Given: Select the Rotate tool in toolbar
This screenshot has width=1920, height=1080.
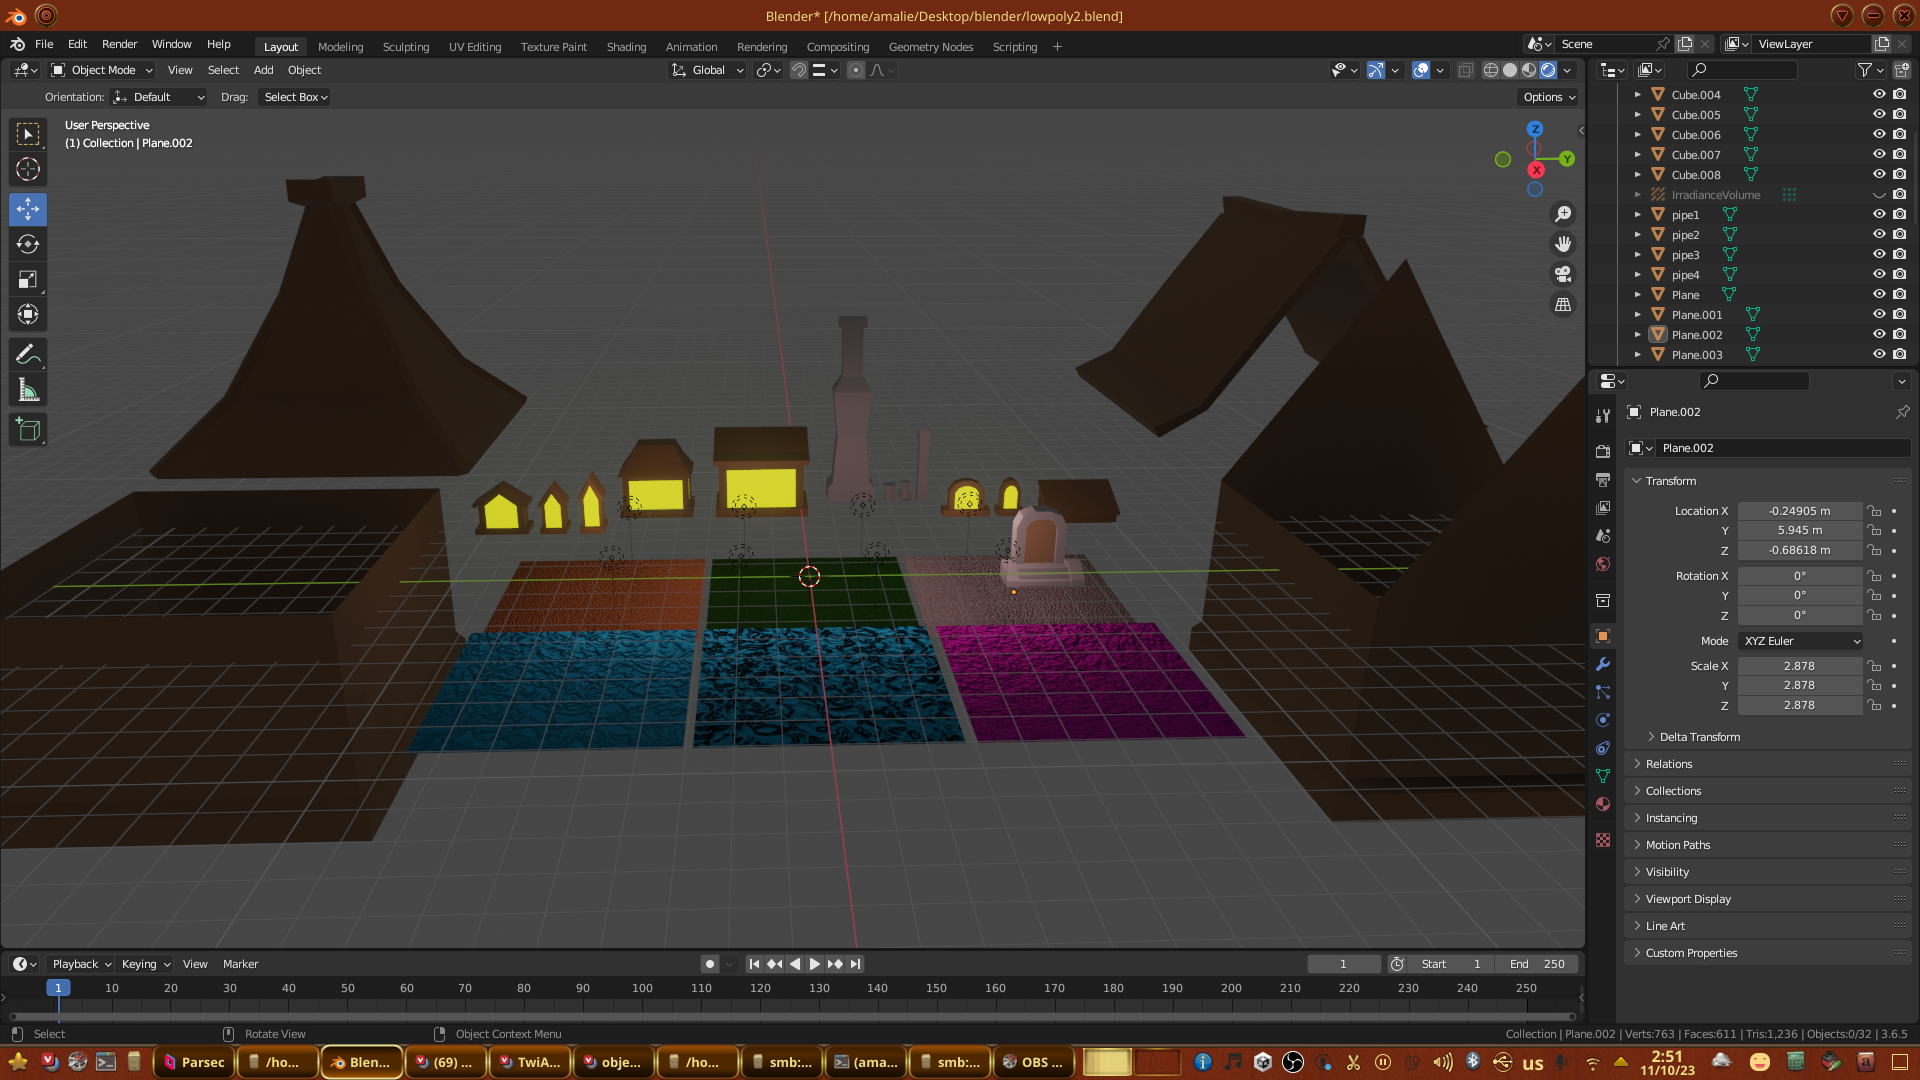Looking at the screenshot, I should [x=28, y=244].
